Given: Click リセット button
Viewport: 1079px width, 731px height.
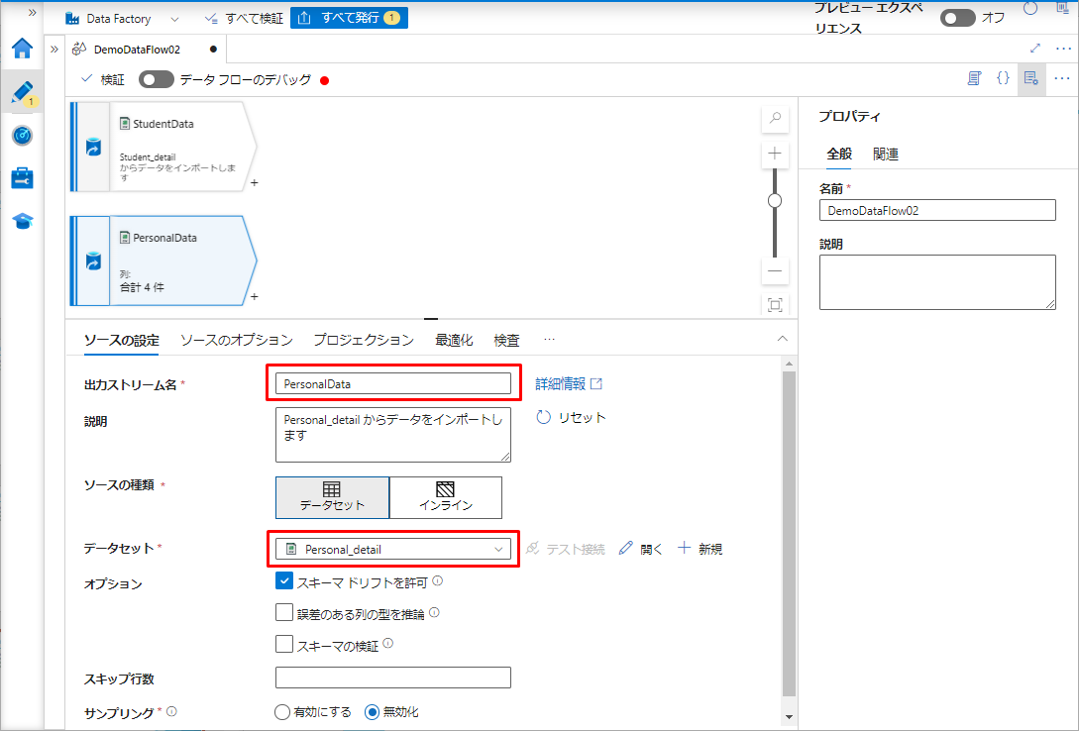Looking at the screenshot, I should 570,417.
